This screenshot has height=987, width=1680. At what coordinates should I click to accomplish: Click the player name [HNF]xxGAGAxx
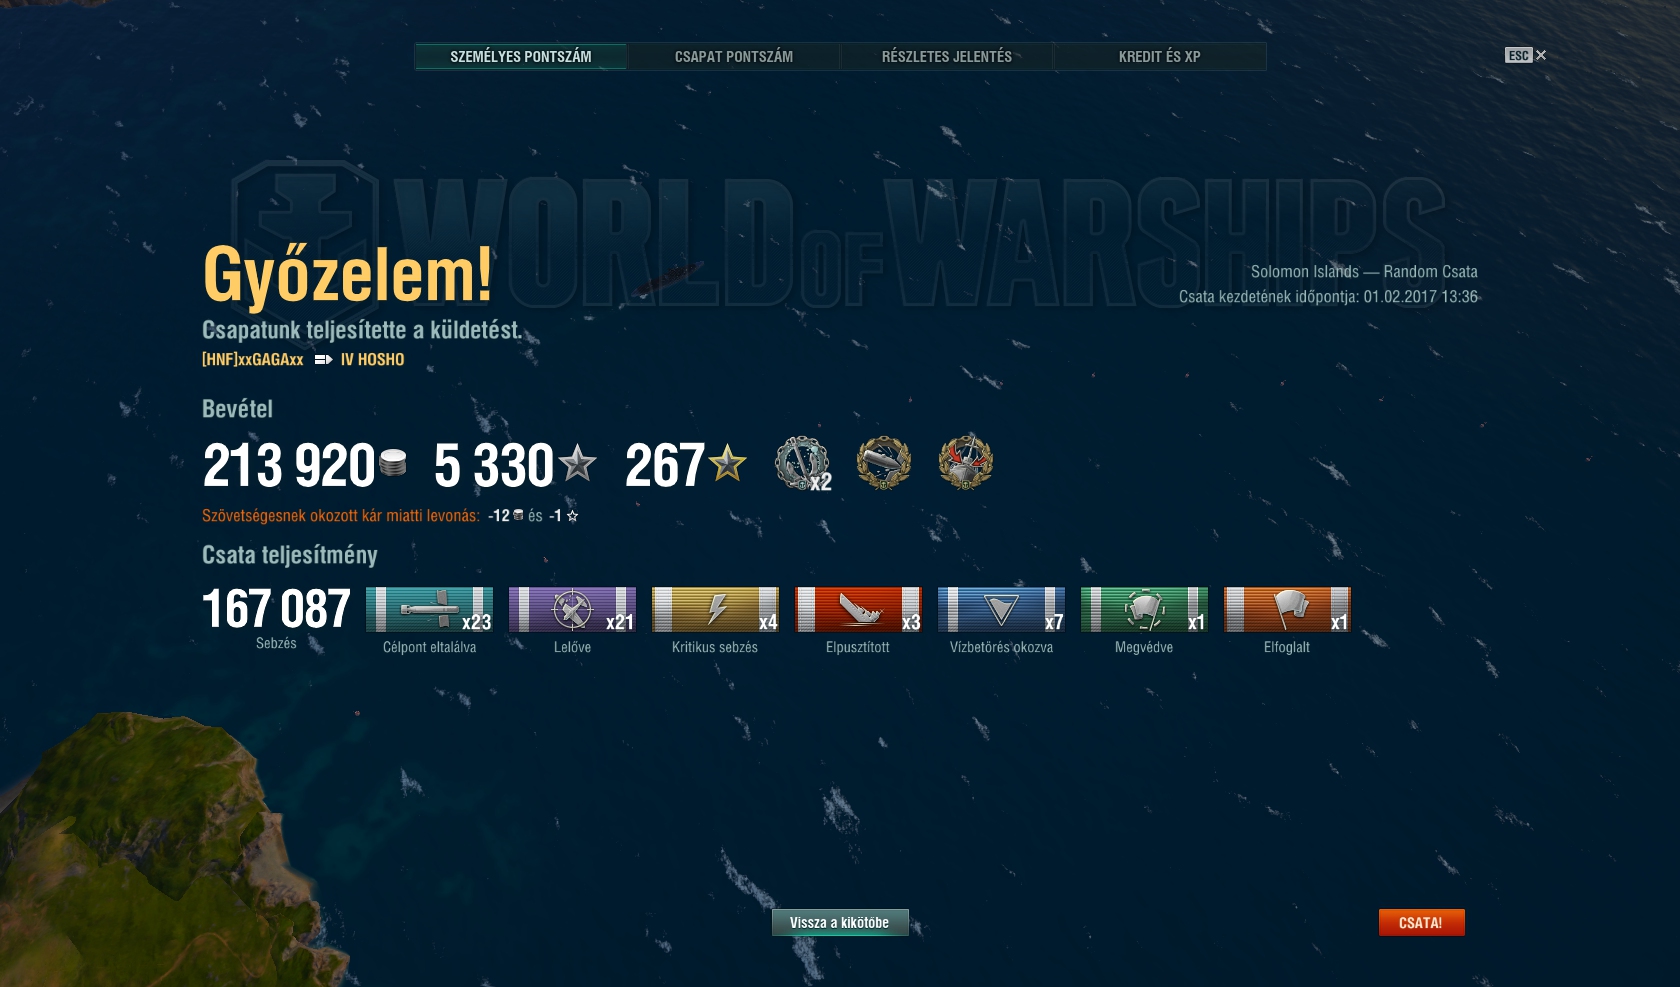point(253,360)
